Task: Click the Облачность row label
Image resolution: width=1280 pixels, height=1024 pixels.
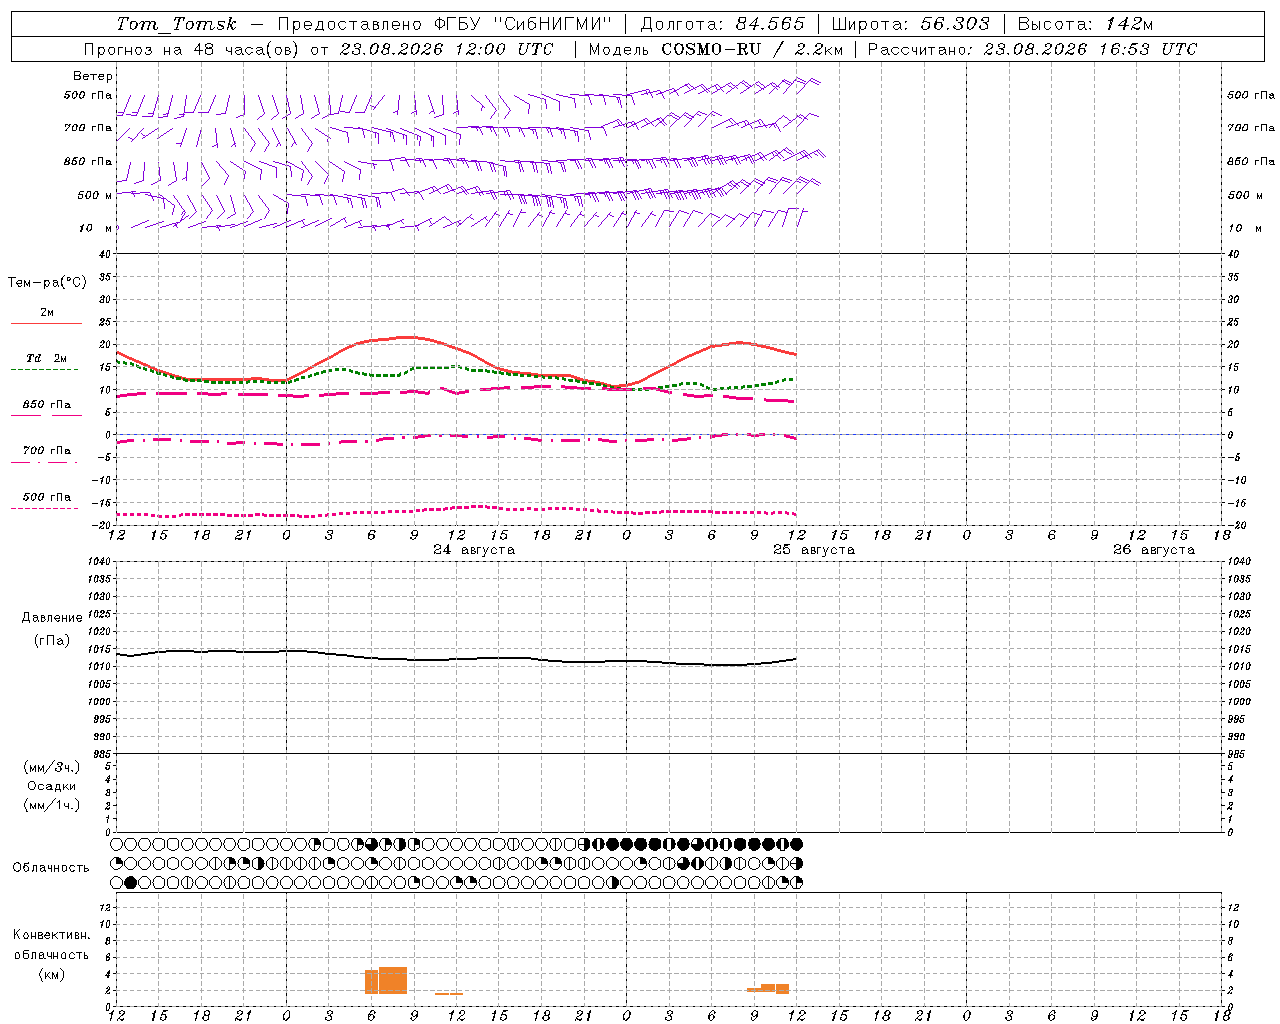Action: tap(51, 867)
